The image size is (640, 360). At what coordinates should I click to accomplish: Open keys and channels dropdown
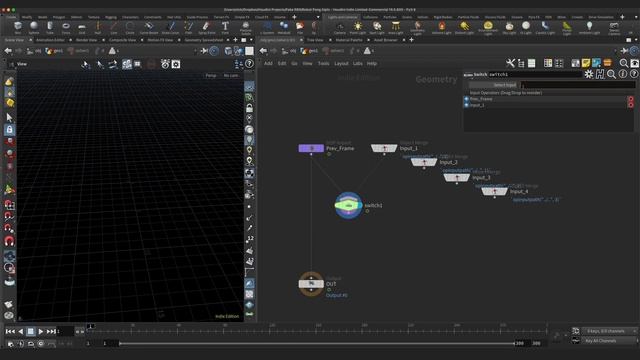coord(610,331)
